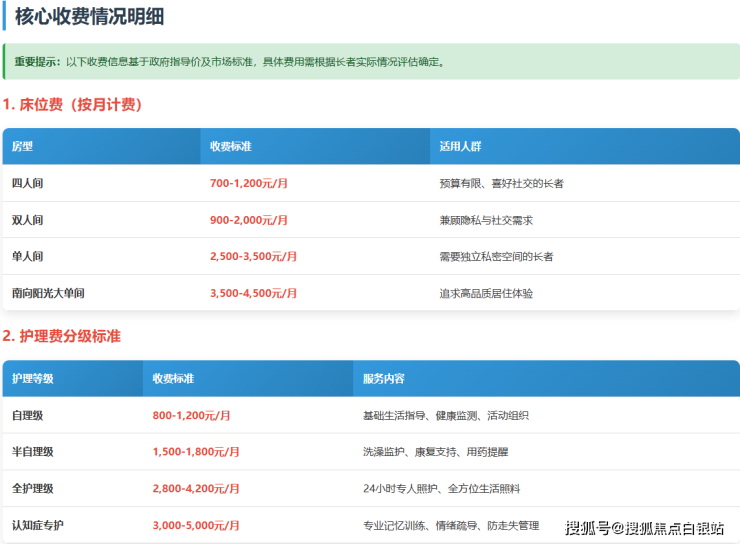
Task: Select the 四人间 row label
Action: tap(27, 184)
